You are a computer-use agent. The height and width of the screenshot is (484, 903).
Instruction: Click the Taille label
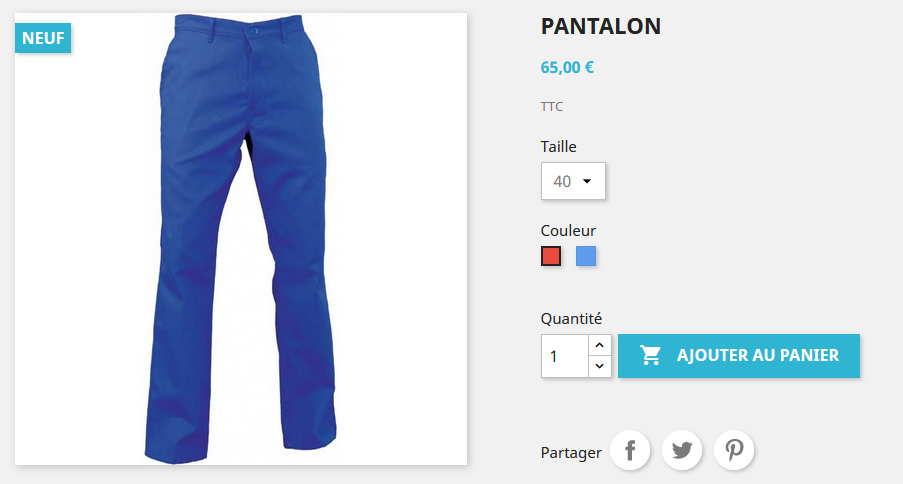coord(559,146)
